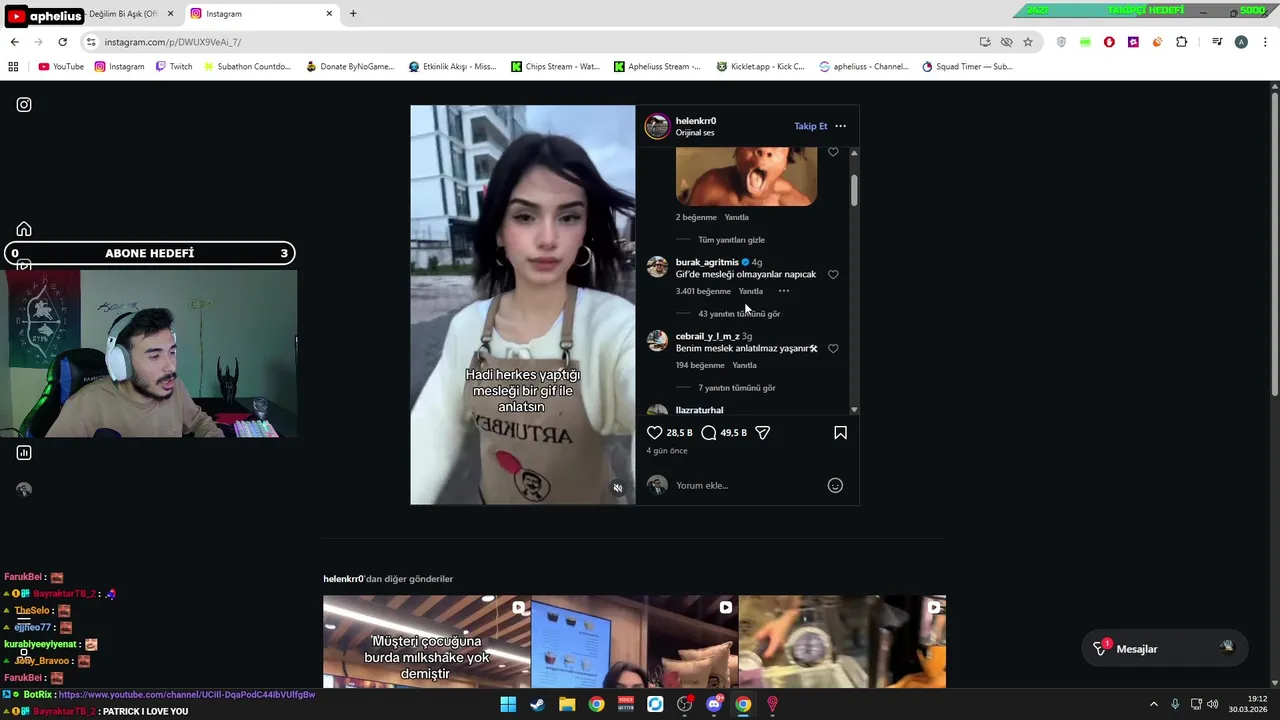1280x720 pixels.
Task: Open the Instagram Home sidebar icon
Action: 24,229
